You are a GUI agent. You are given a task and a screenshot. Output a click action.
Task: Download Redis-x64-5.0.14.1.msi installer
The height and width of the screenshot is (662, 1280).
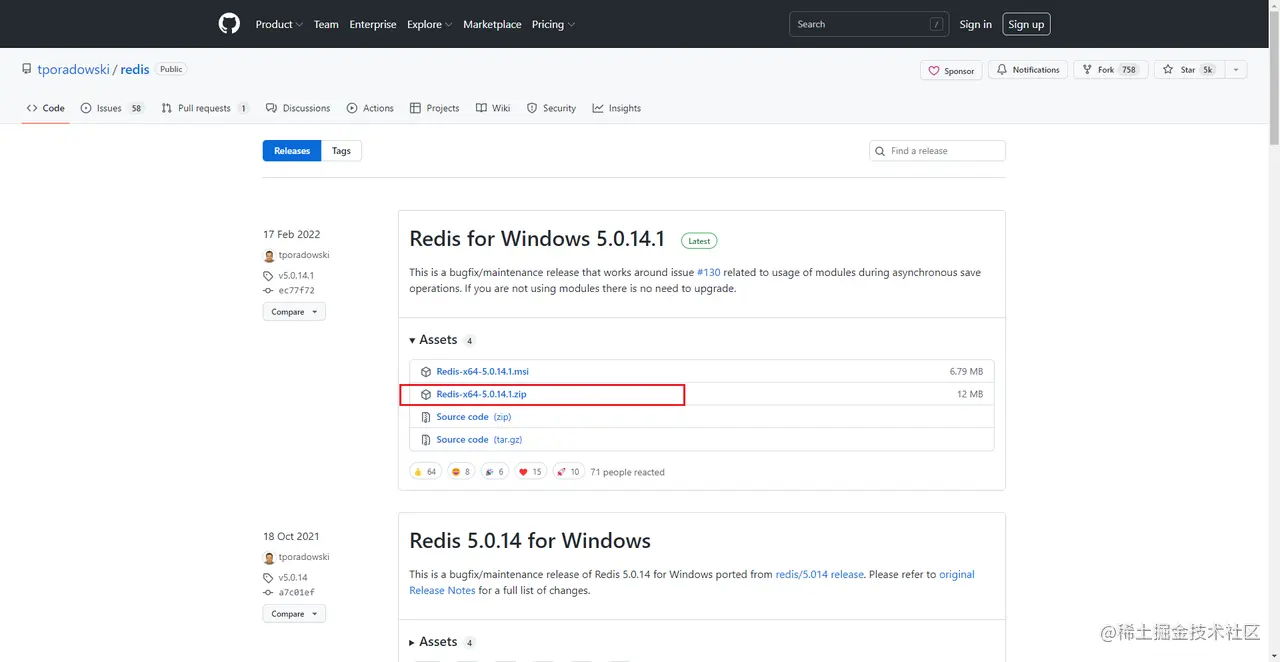[x=482, y=372]
